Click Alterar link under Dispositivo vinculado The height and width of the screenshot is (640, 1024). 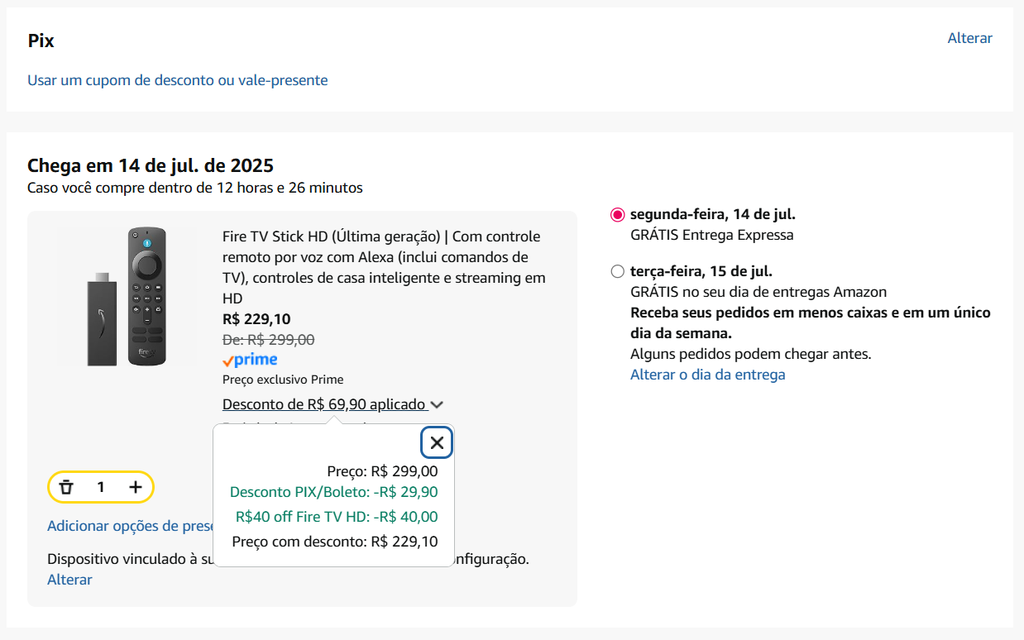point(69,580)
